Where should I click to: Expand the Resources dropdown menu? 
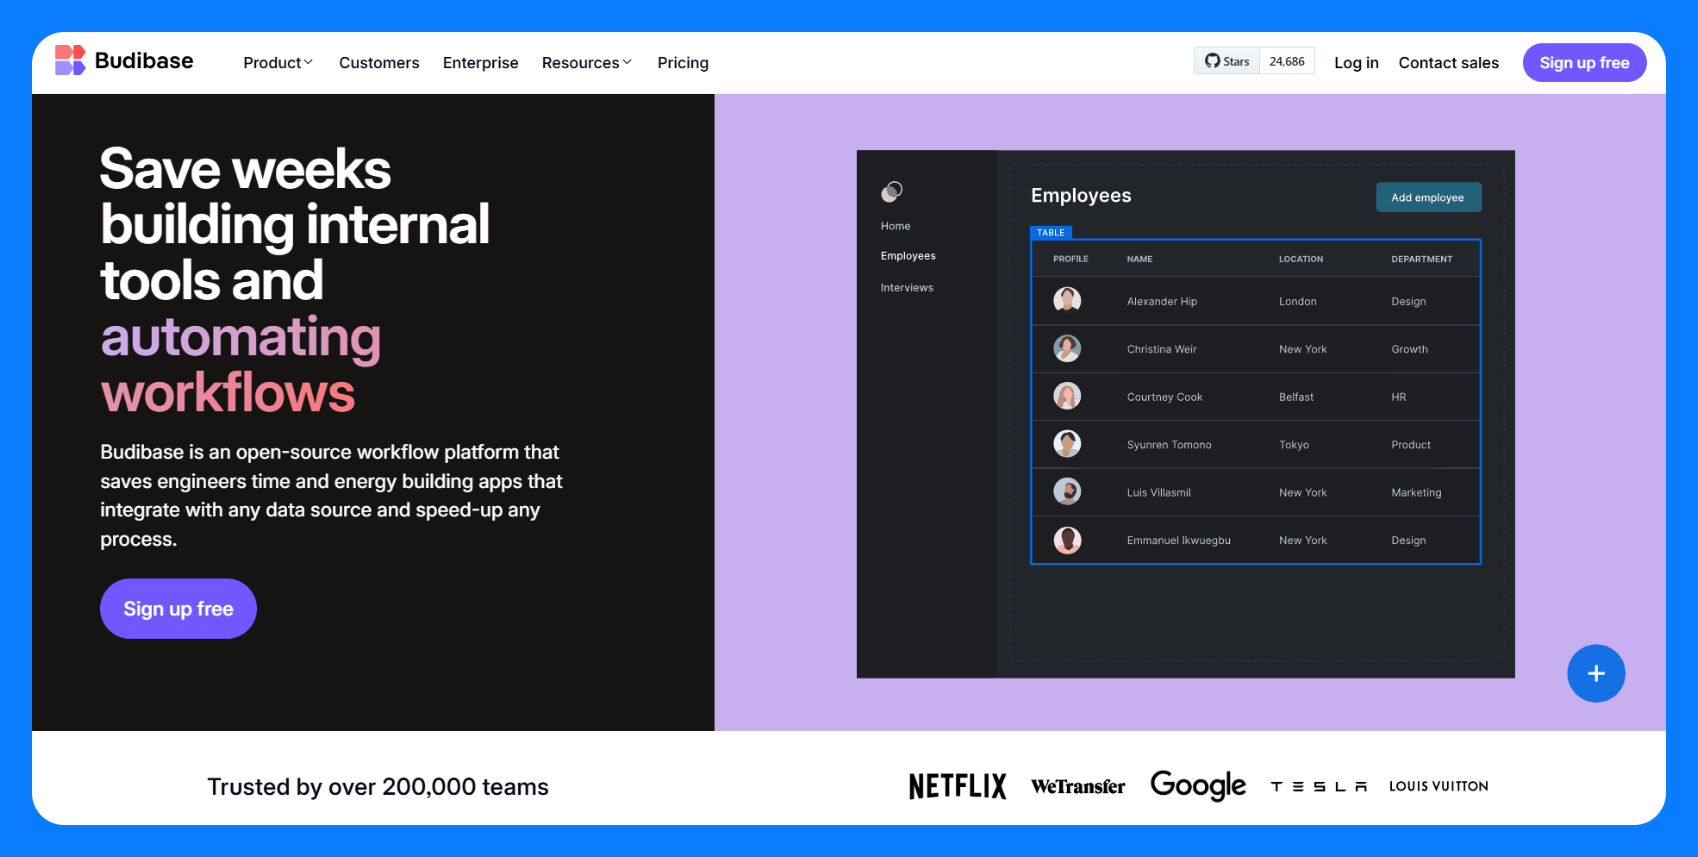[587, 62]
